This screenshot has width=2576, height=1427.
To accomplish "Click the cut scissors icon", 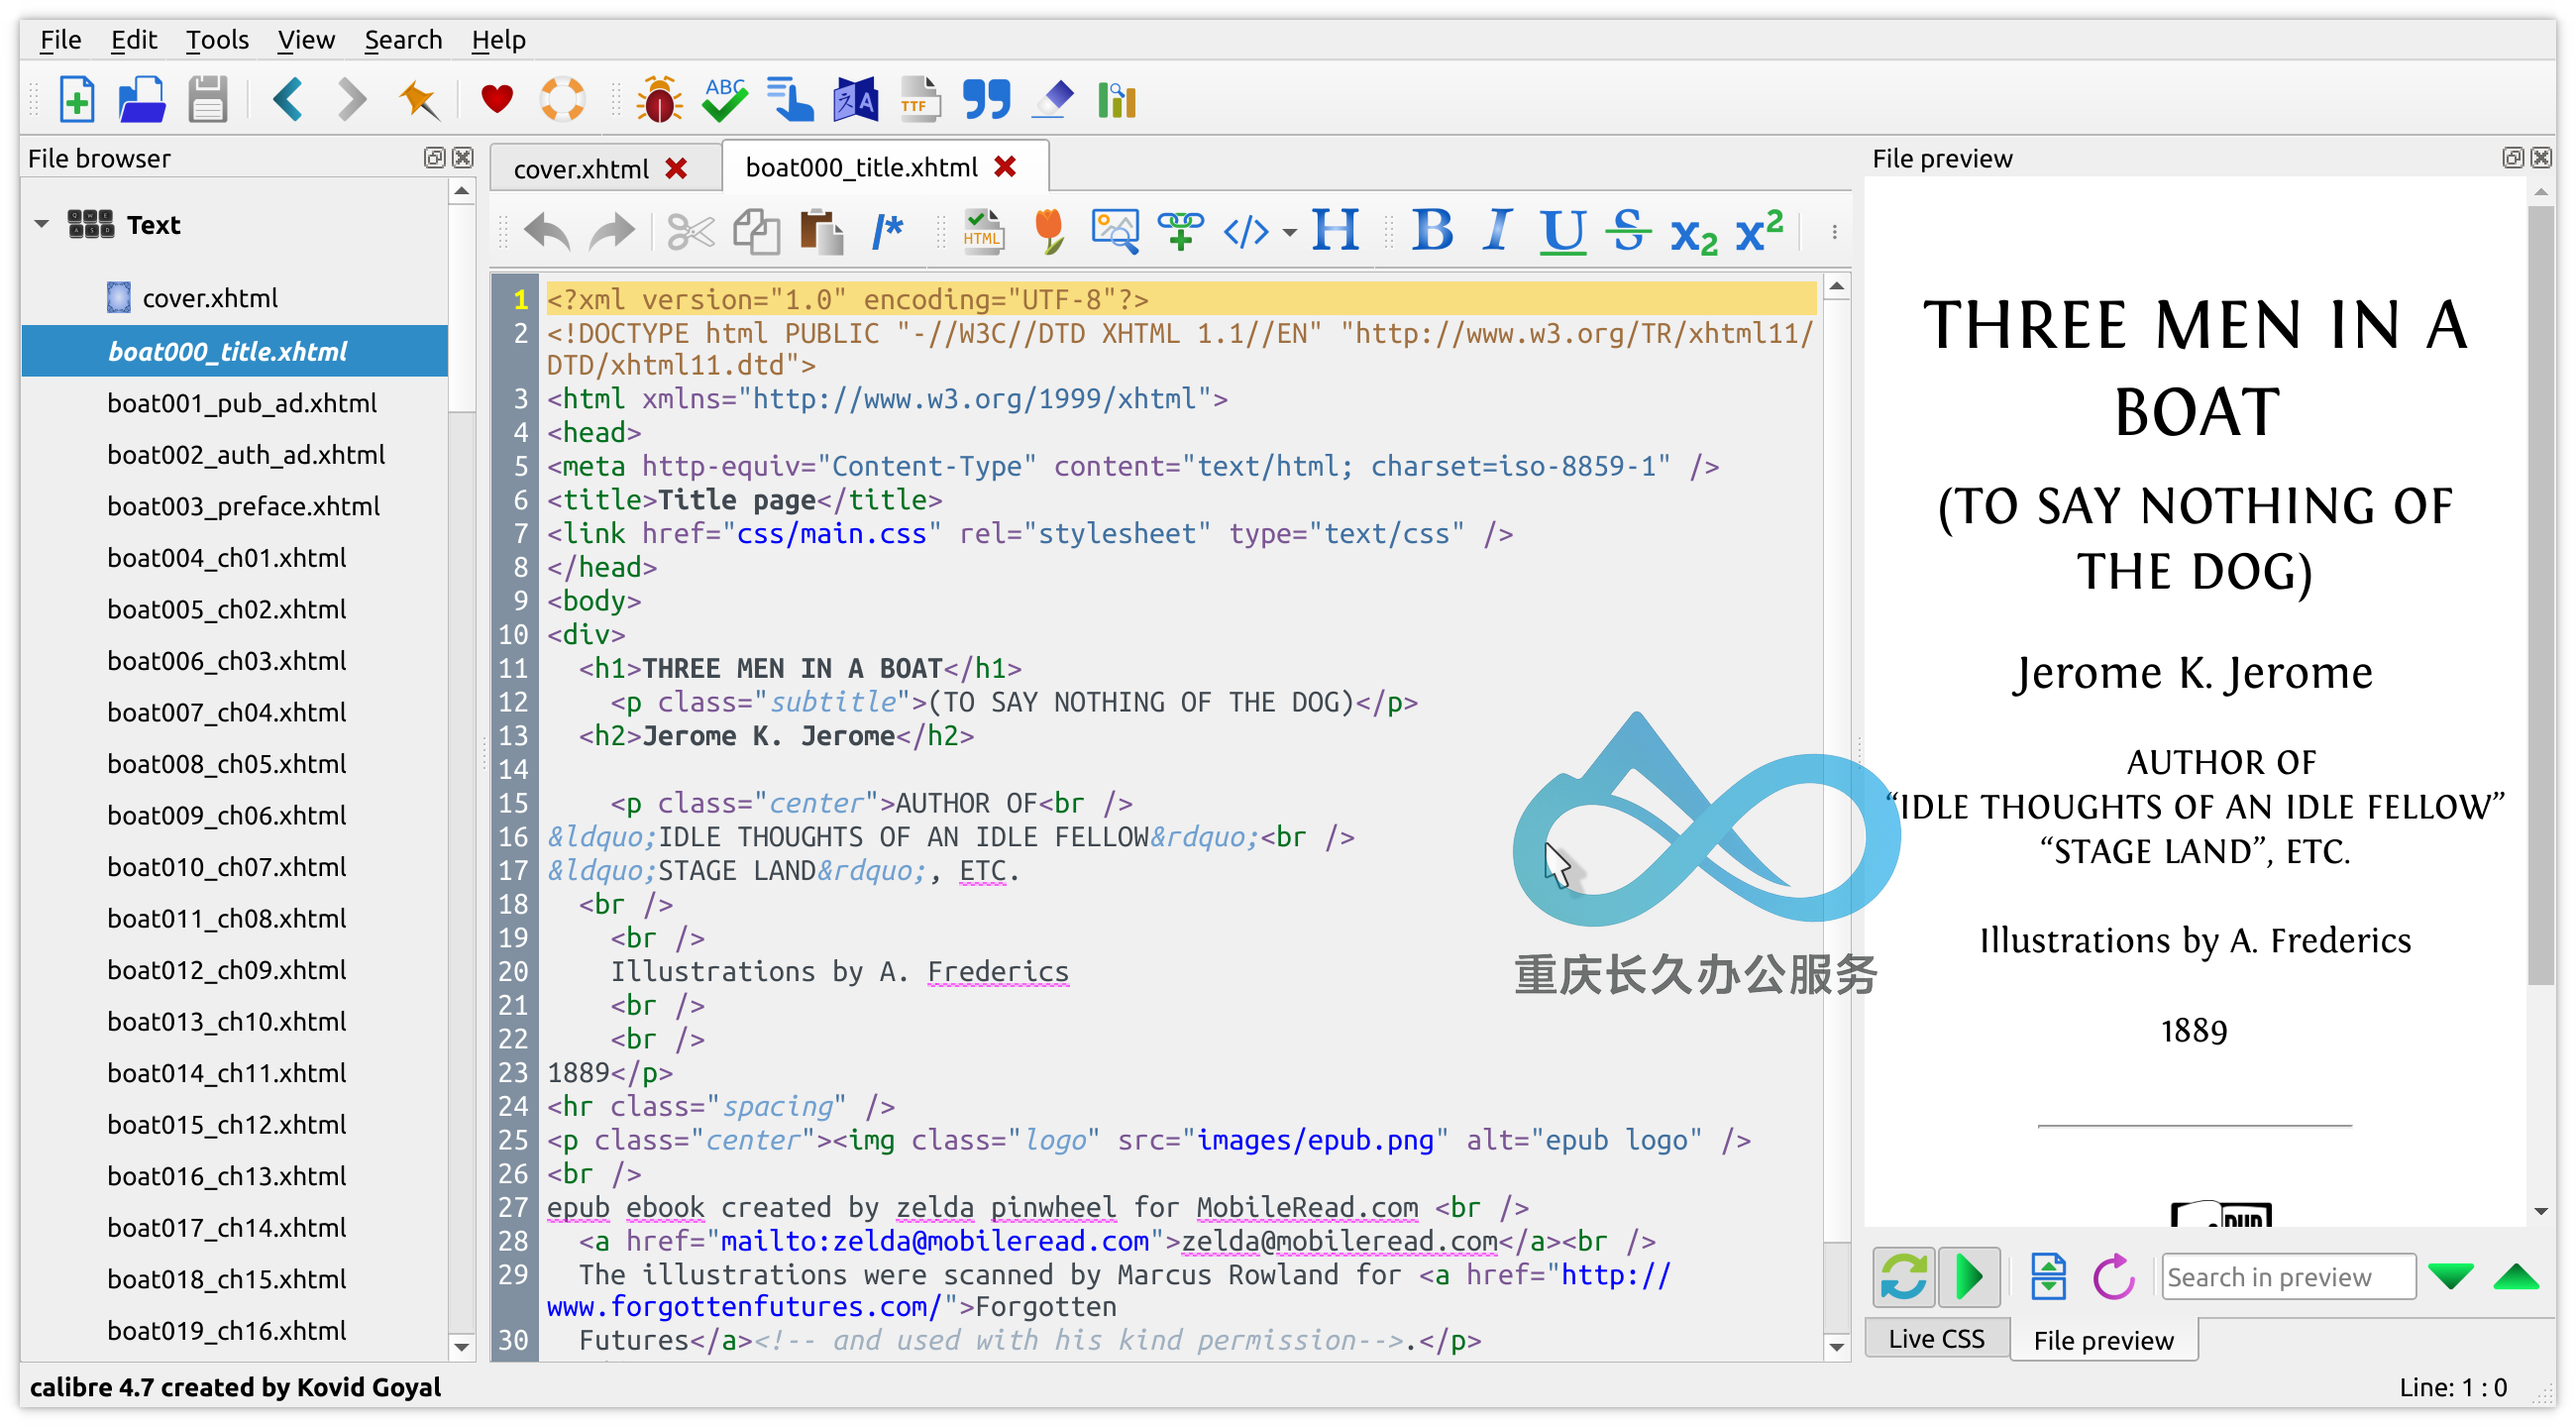I will pos(690,231).
